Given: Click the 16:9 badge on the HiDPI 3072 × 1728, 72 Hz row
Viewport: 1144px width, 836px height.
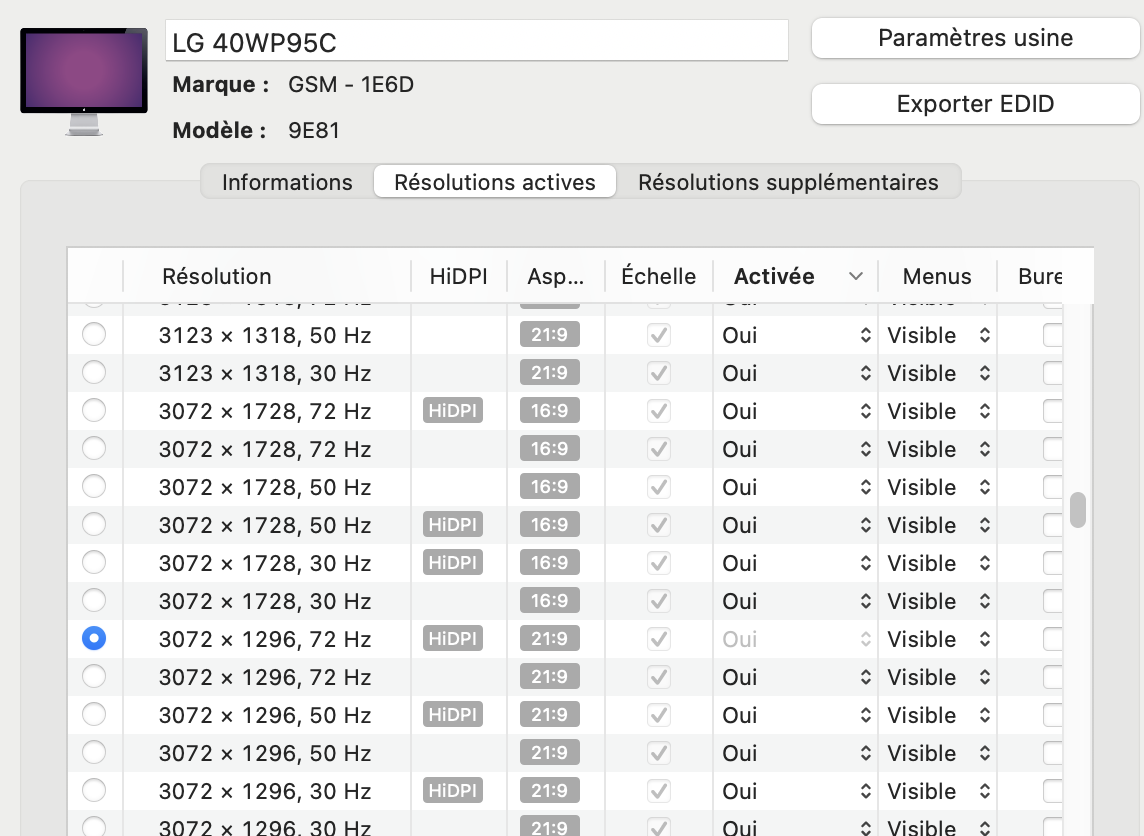Looking at the screenshot, I should [x=549, y=411].
